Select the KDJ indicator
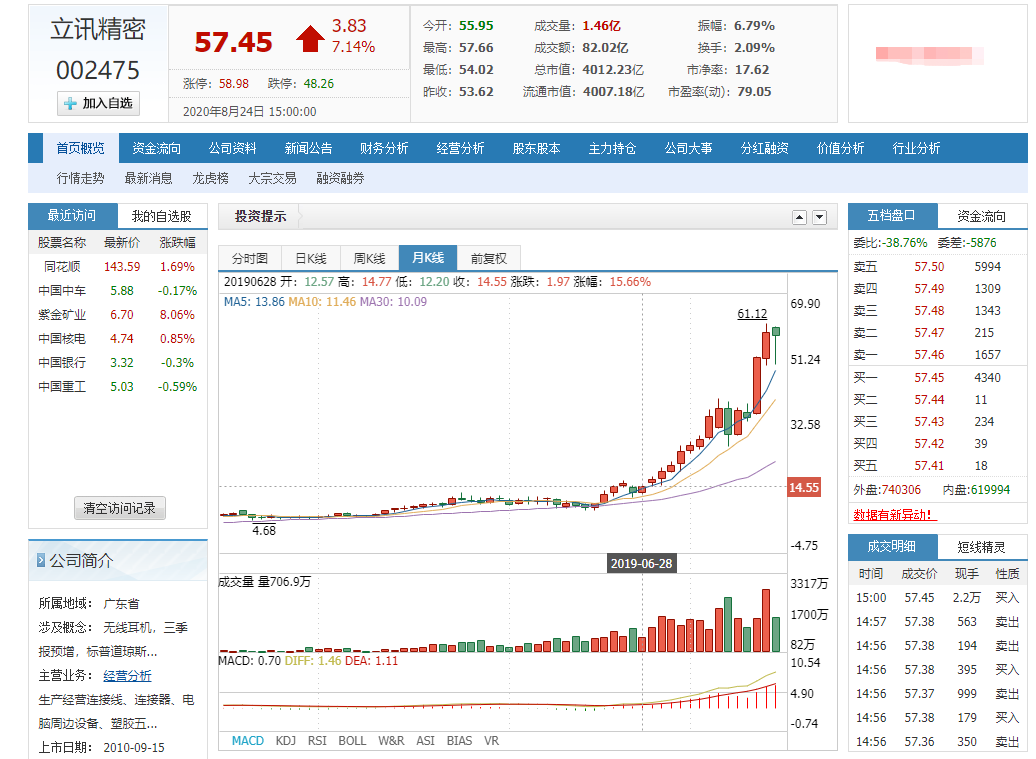This screenshot has width=1036, height=759. coord(285,741)
